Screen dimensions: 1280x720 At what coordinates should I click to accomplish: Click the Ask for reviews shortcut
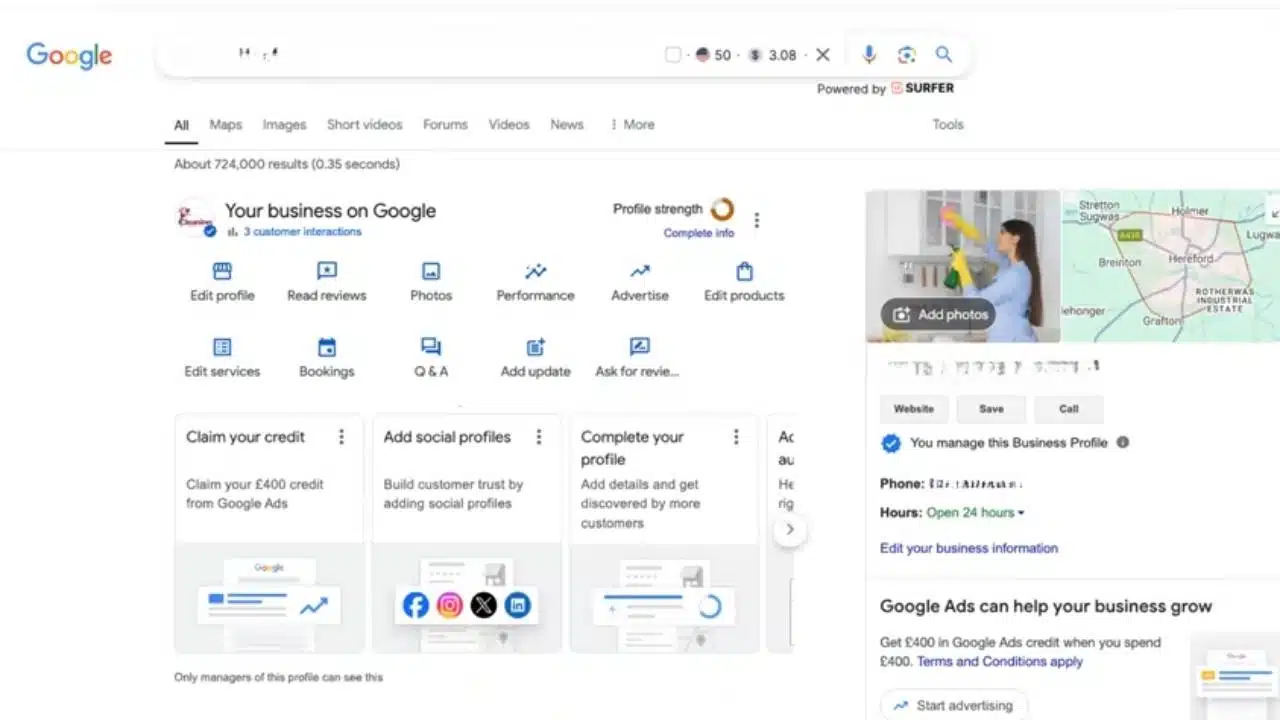pyautogui.click(x=638, y=358)
